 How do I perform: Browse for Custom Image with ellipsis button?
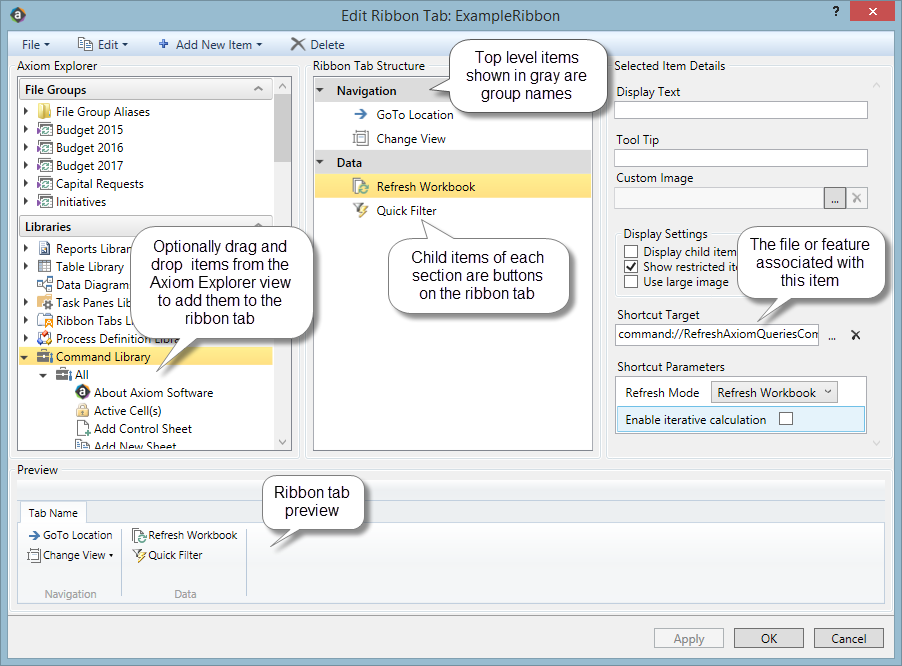pos(835,198)
